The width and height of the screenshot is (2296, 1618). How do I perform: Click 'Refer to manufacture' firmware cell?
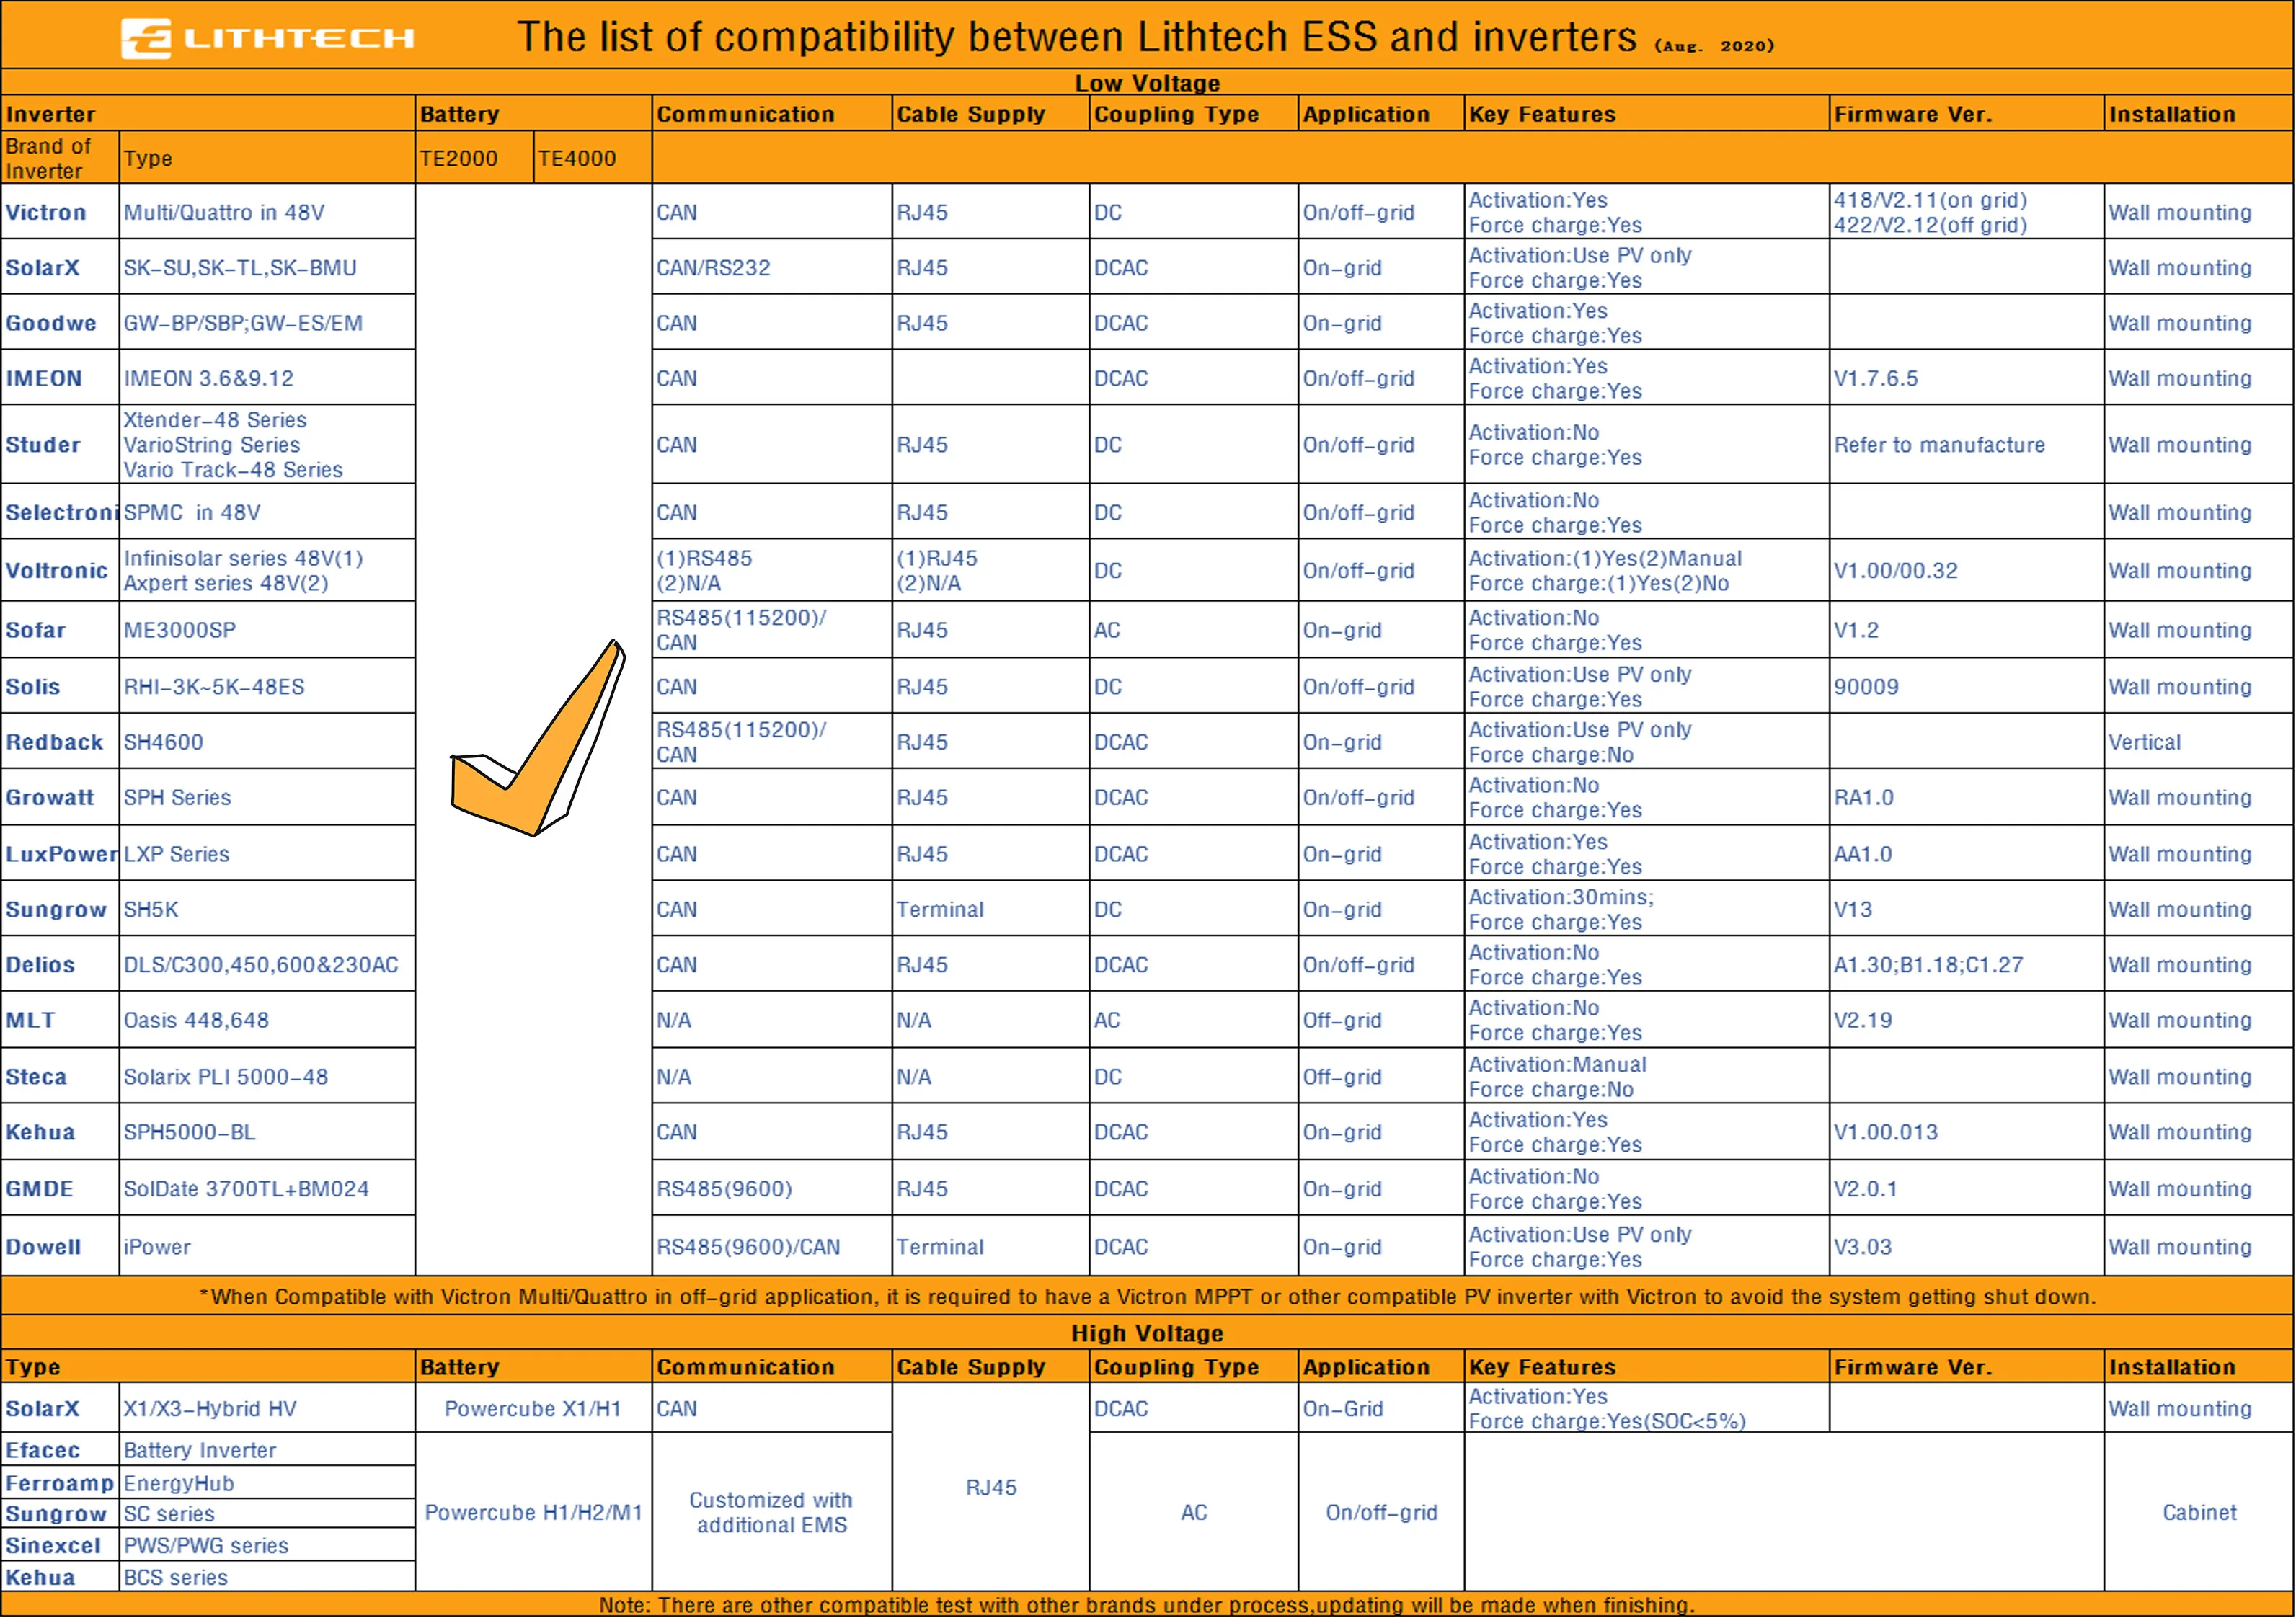(1966, 445)
